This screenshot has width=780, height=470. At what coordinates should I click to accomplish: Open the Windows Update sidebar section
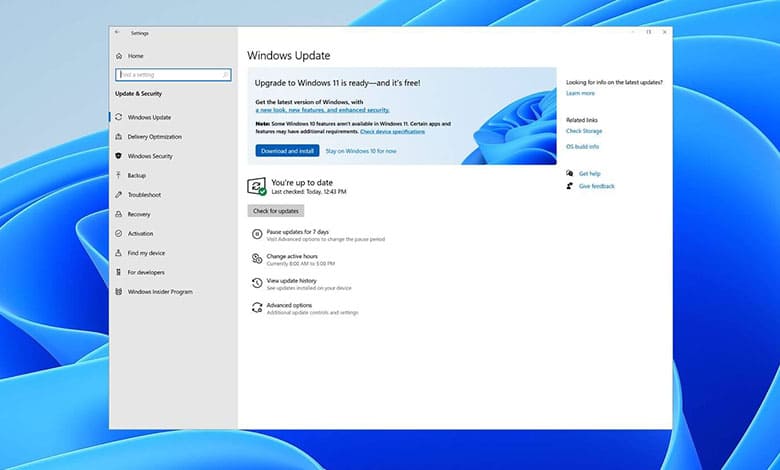point(173,117)
